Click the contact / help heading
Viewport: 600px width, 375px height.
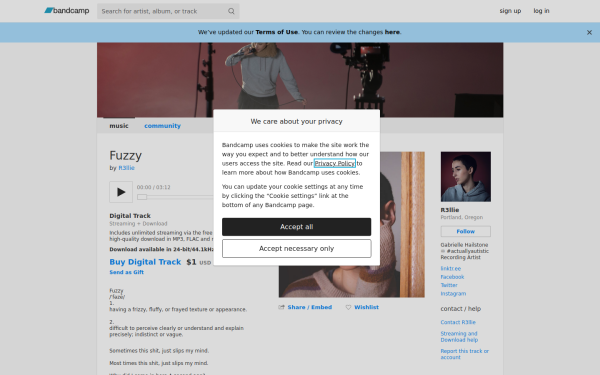click(461, 309)
